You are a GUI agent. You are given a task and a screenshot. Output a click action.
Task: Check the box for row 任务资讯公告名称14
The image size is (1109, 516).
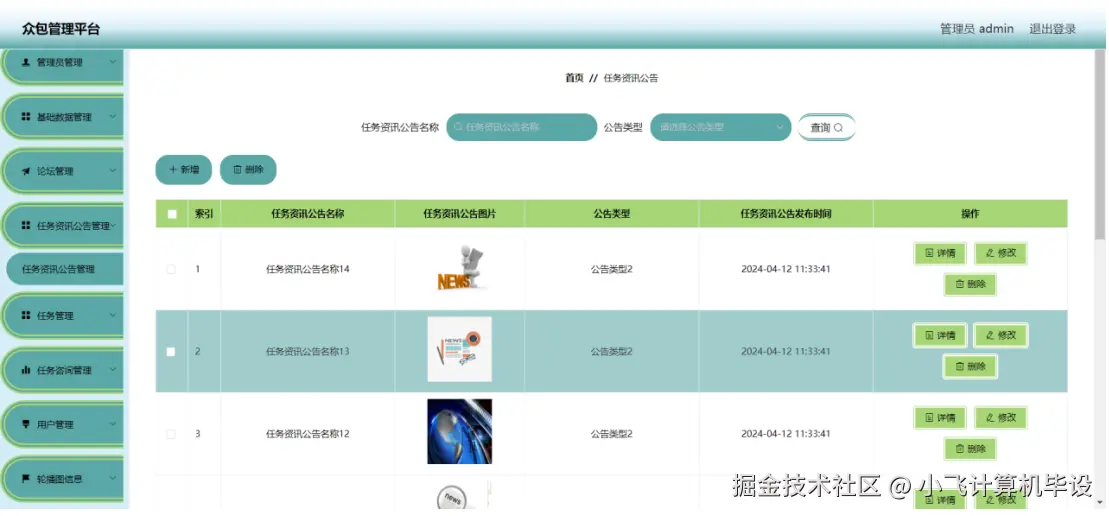coord(170,269)
